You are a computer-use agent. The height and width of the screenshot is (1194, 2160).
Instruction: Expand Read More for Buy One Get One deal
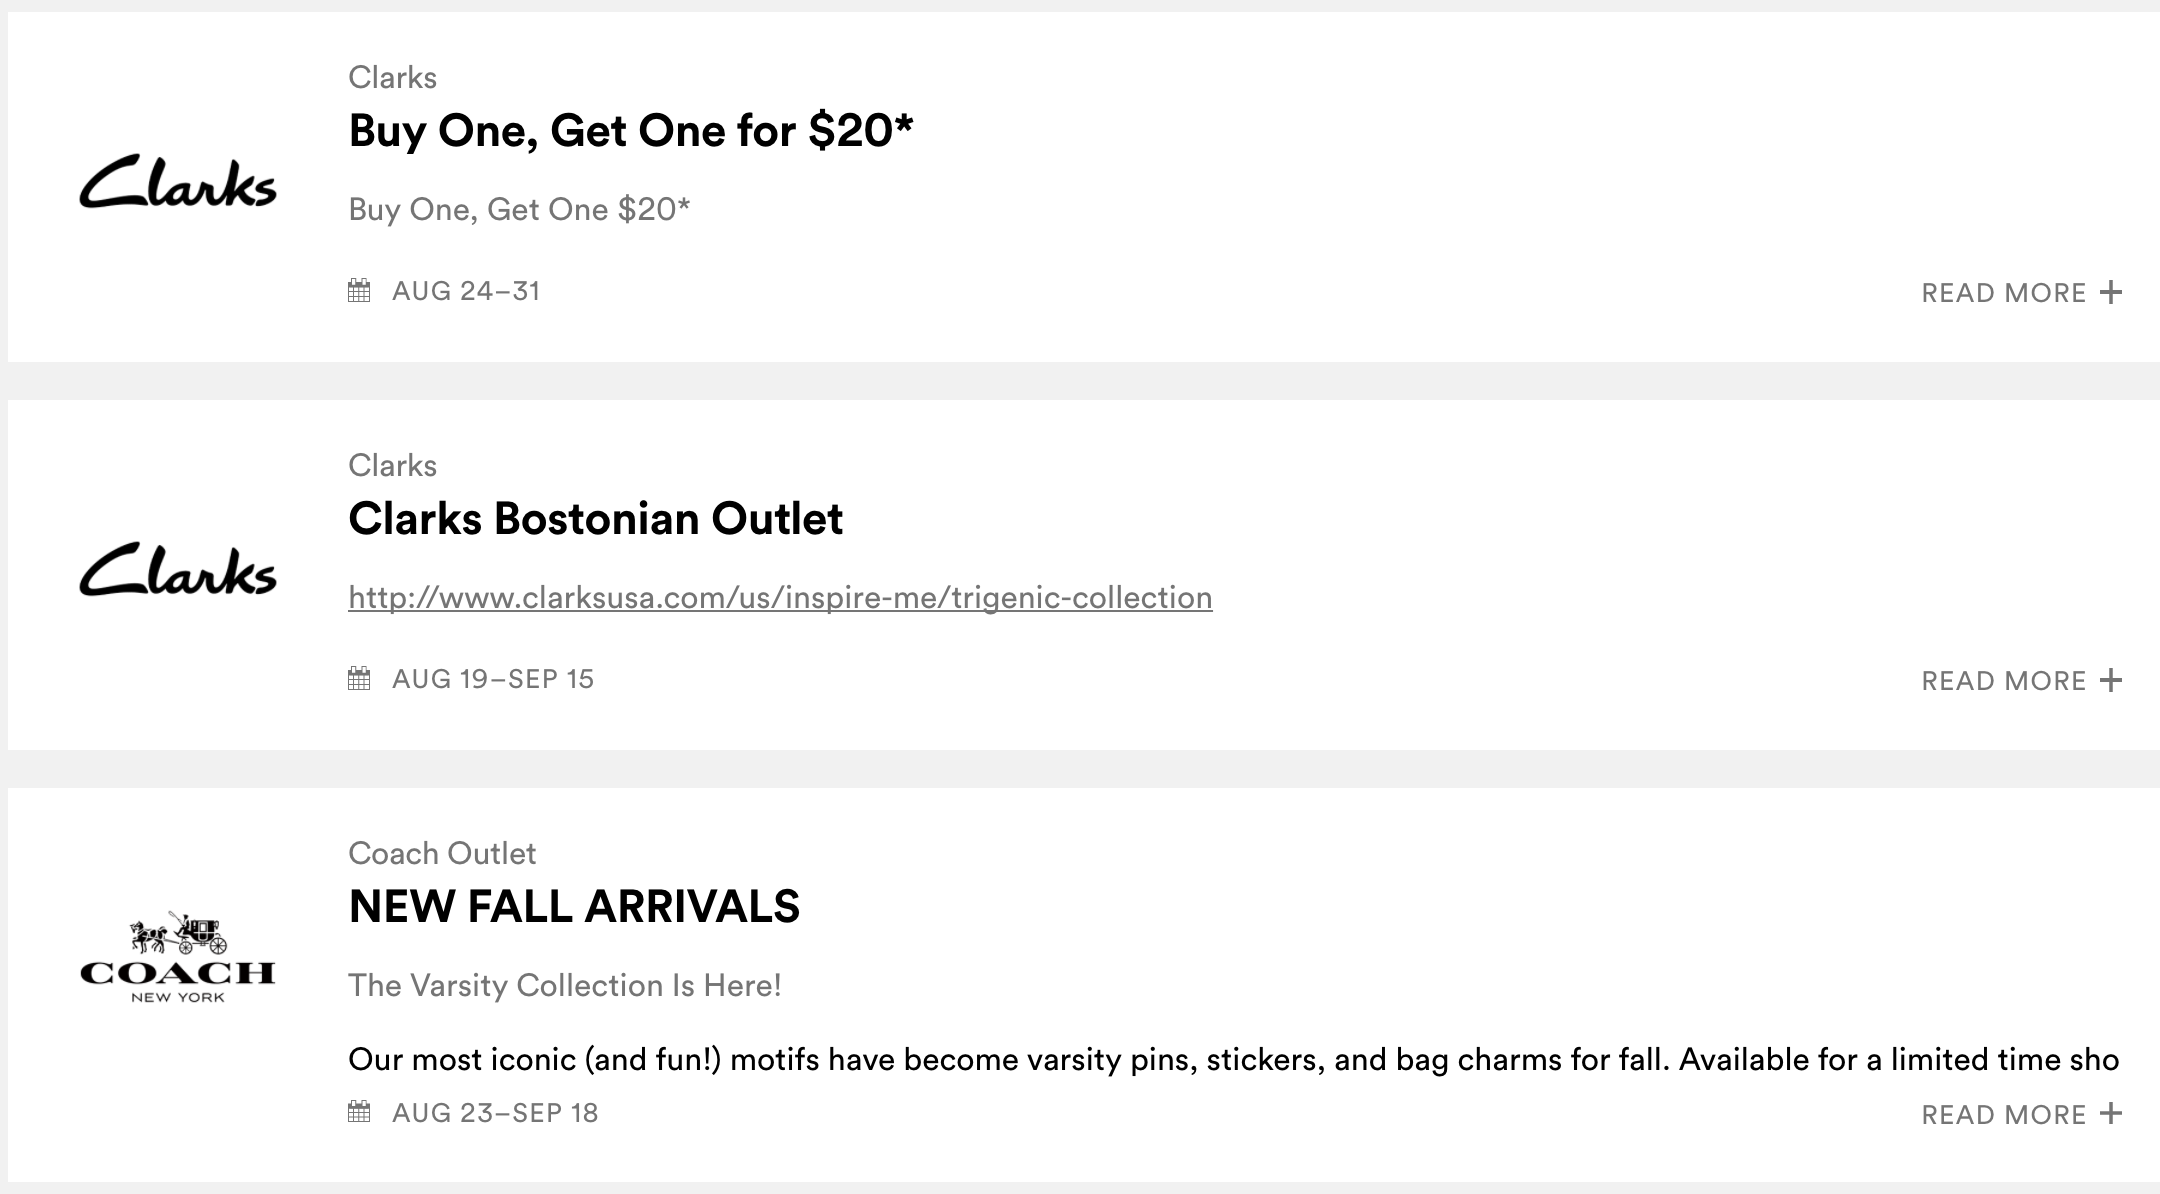tap(2003, 293)
